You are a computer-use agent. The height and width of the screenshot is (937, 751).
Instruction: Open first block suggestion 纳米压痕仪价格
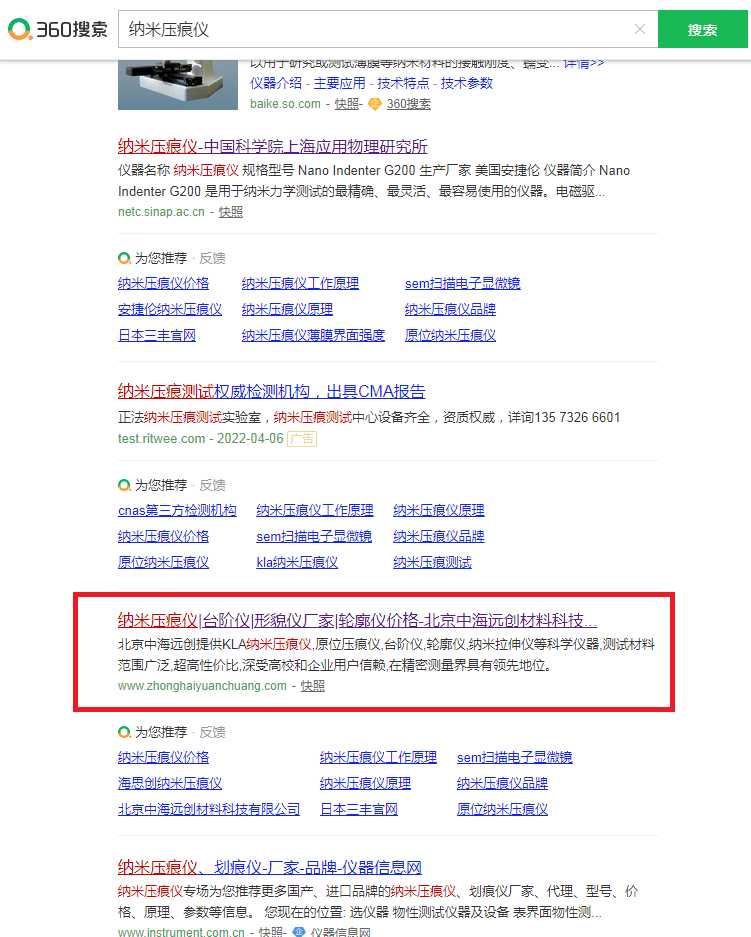coord(164,283)
